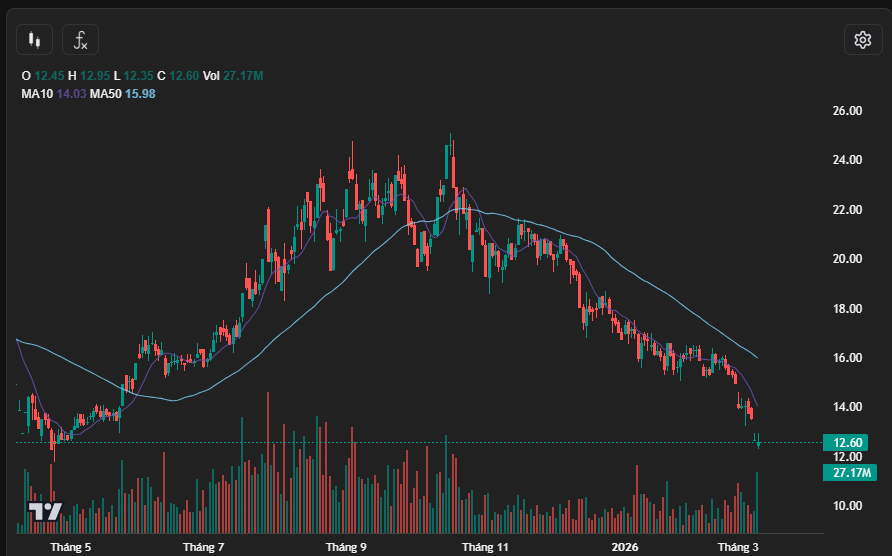Click the Vol value in legend
The width and height of the screenshot is (892, 556).
243,76
